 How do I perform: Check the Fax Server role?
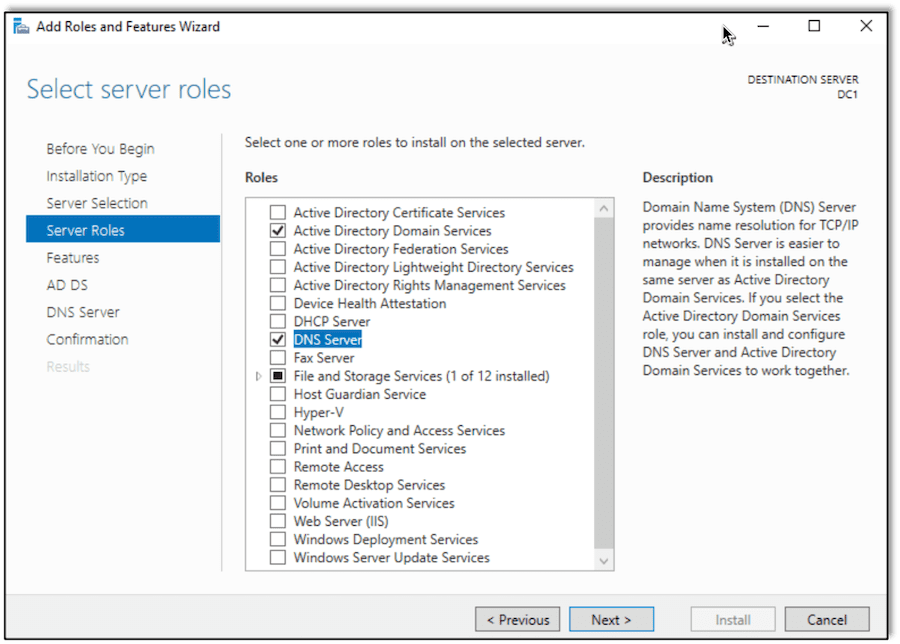(x=277, y=357)
